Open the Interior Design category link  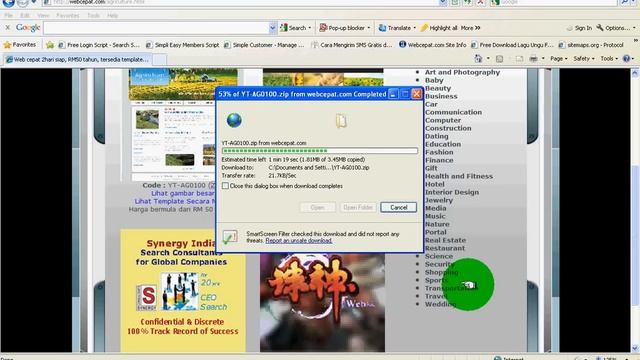click(452, 192)
